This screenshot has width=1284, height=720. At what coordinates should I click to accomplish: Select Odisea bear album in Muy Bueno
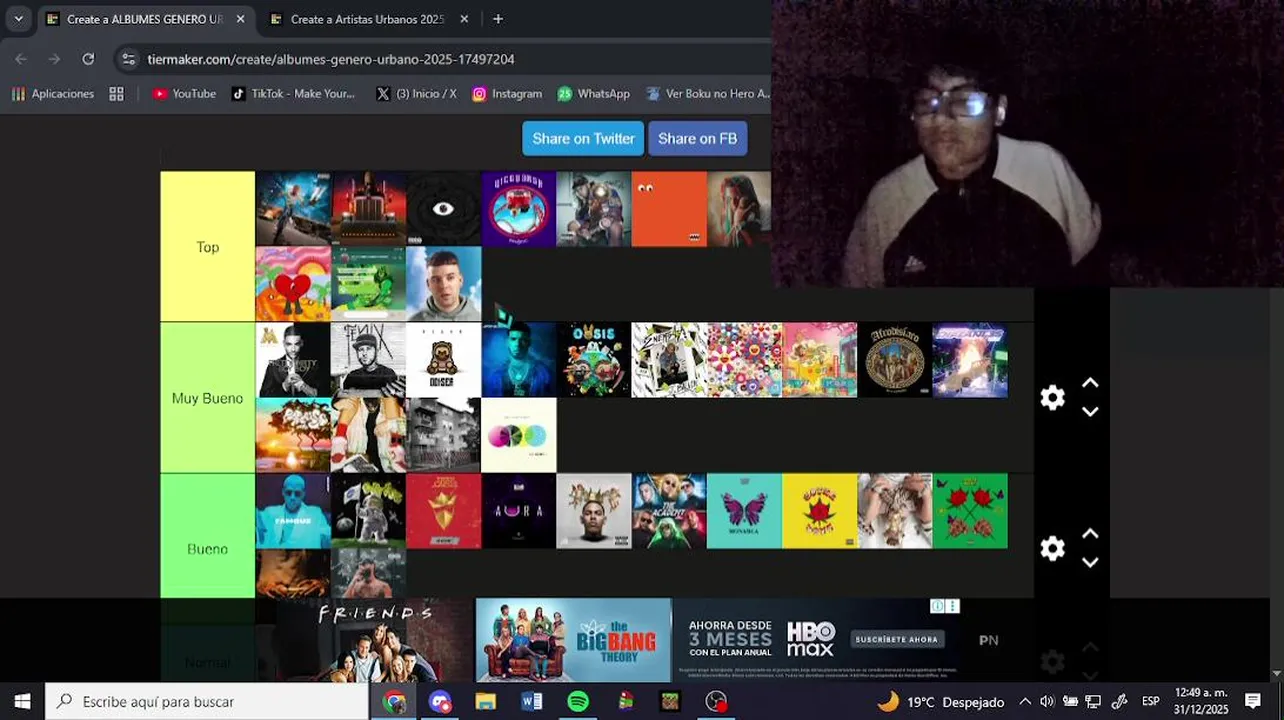click(x=443, y=360)
